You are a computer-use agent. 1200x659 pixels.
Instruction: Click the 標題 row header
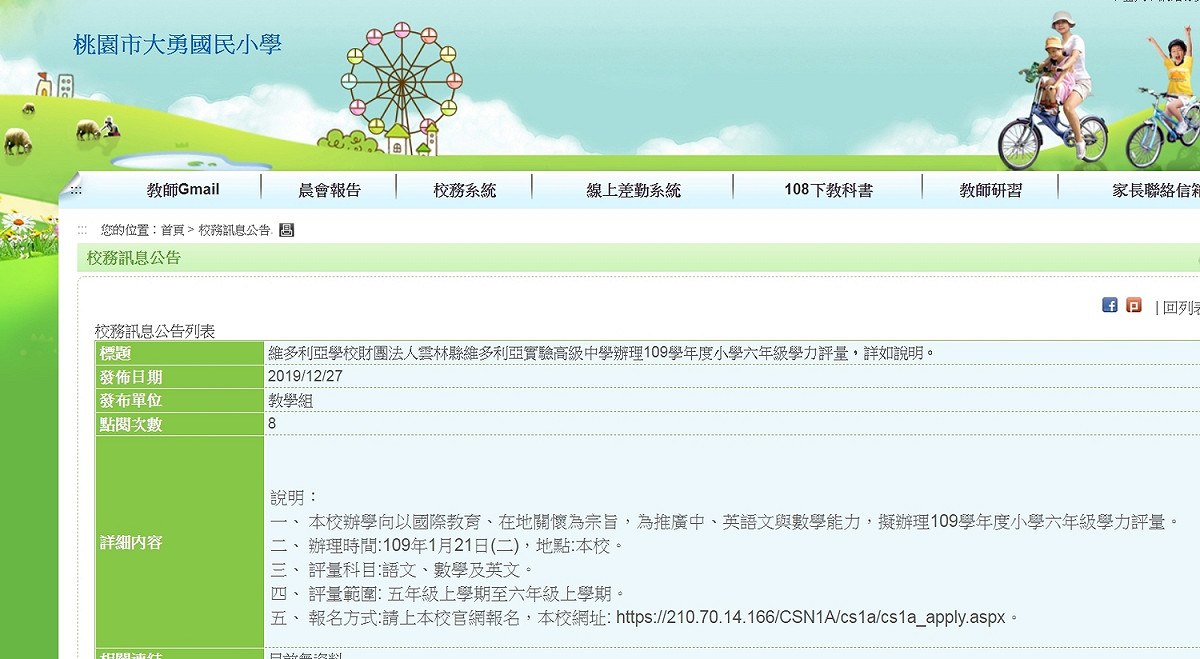[180, 353]
